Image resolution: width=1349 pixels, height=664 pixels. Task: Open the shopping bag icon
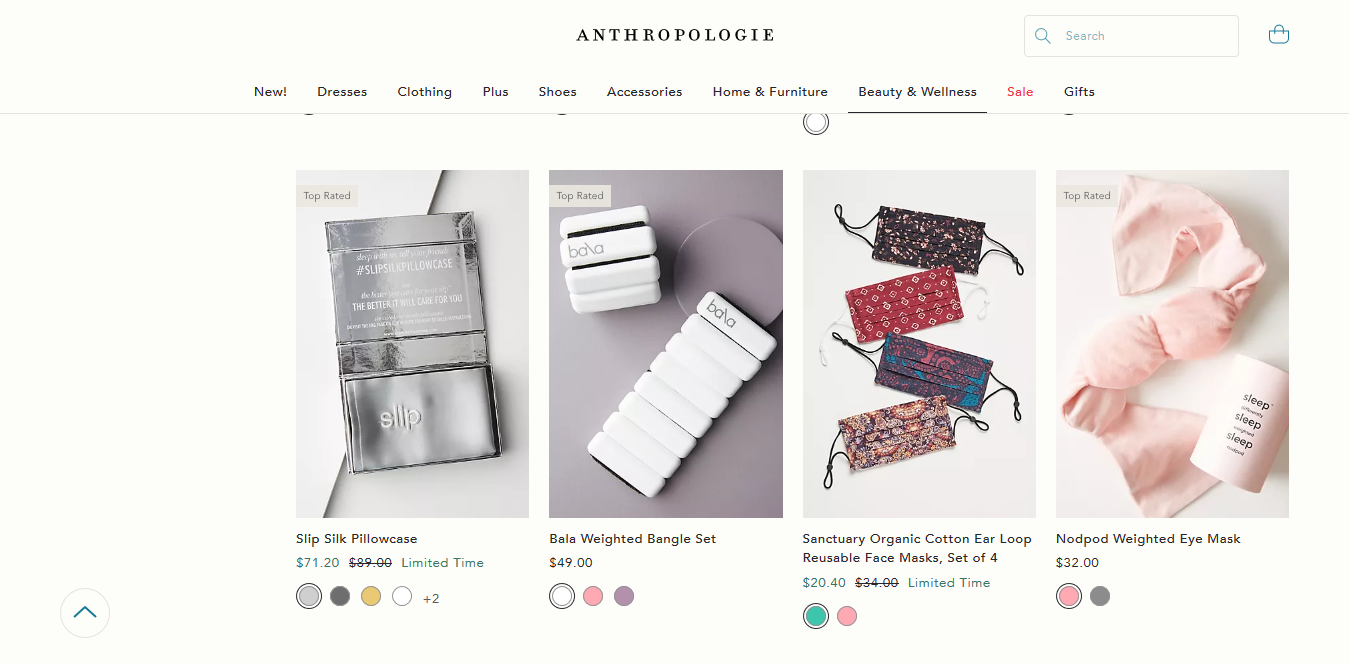point(1278,35)
